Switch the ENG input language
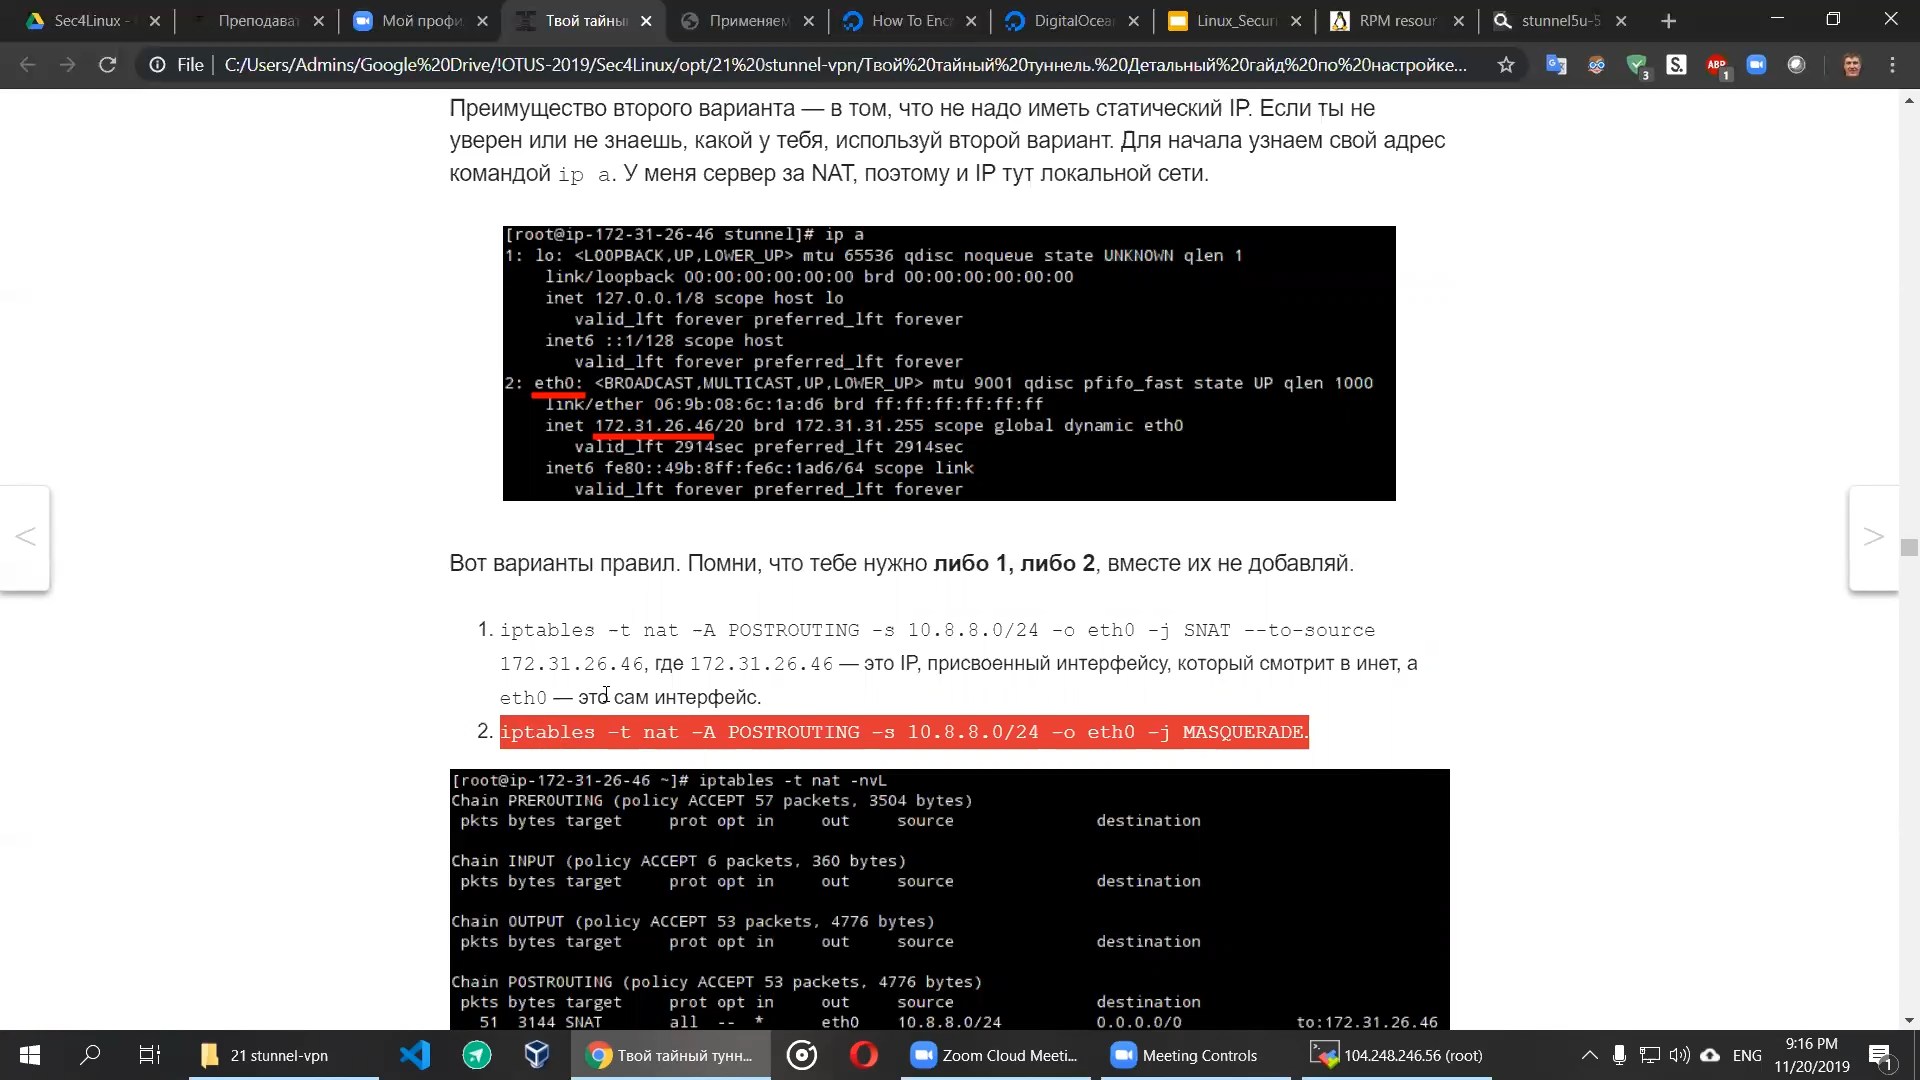The image size is (1920, 1080). 1747,1055
